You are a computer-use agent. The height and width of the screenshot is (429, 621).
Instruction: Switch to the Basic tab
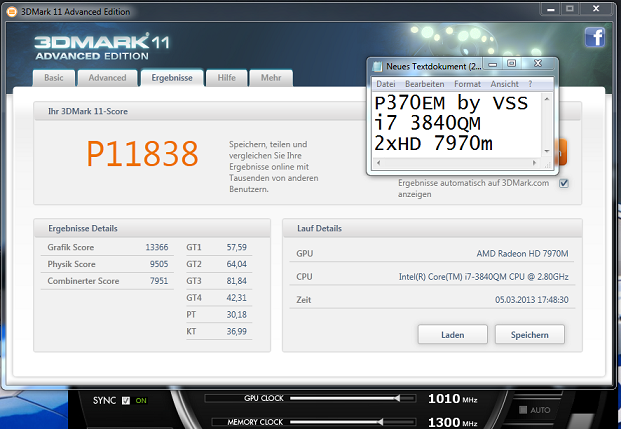click(53, 78)
